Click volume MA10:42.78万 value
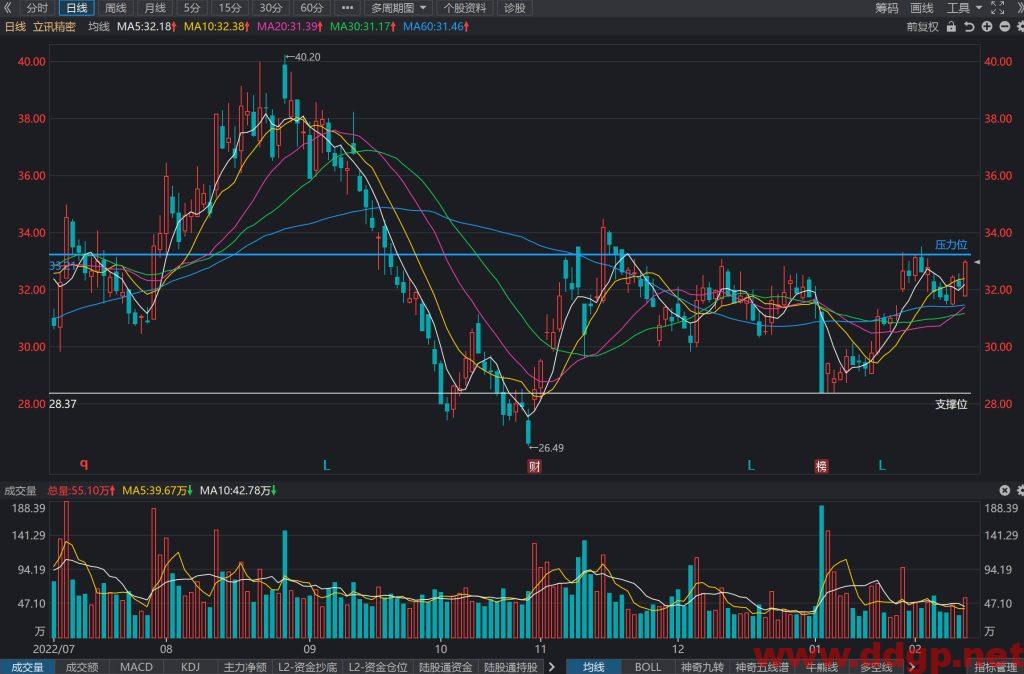 (238, 490)
